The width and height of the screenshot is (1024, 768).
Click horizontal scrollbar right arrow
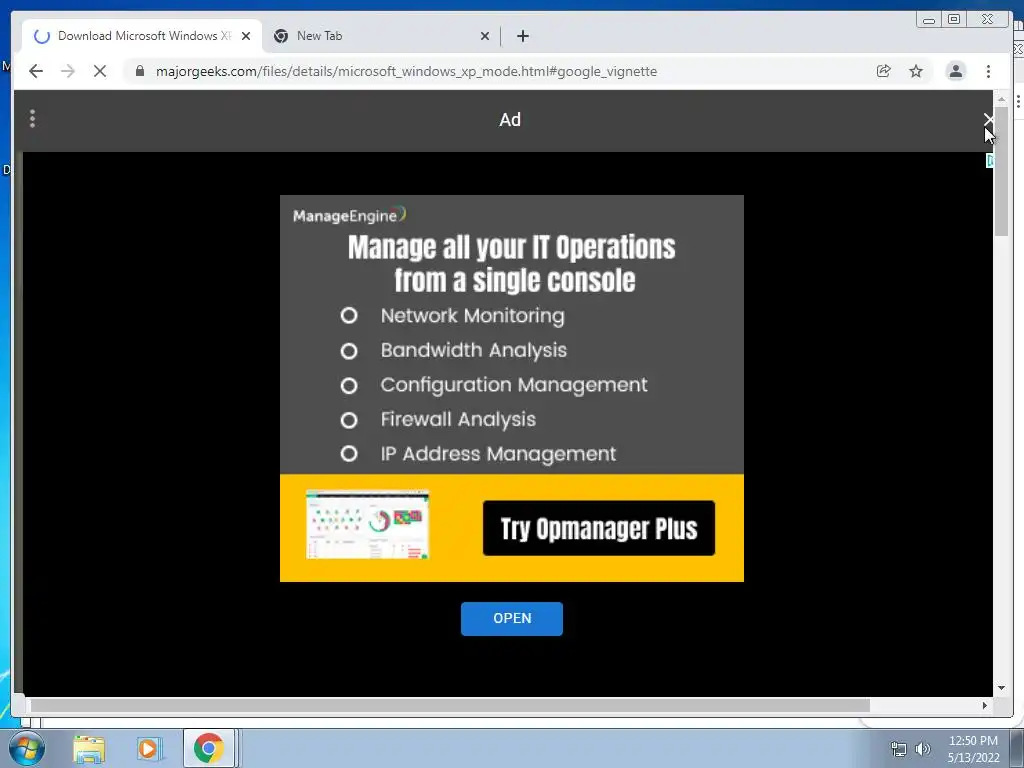[x=985, y=705]
